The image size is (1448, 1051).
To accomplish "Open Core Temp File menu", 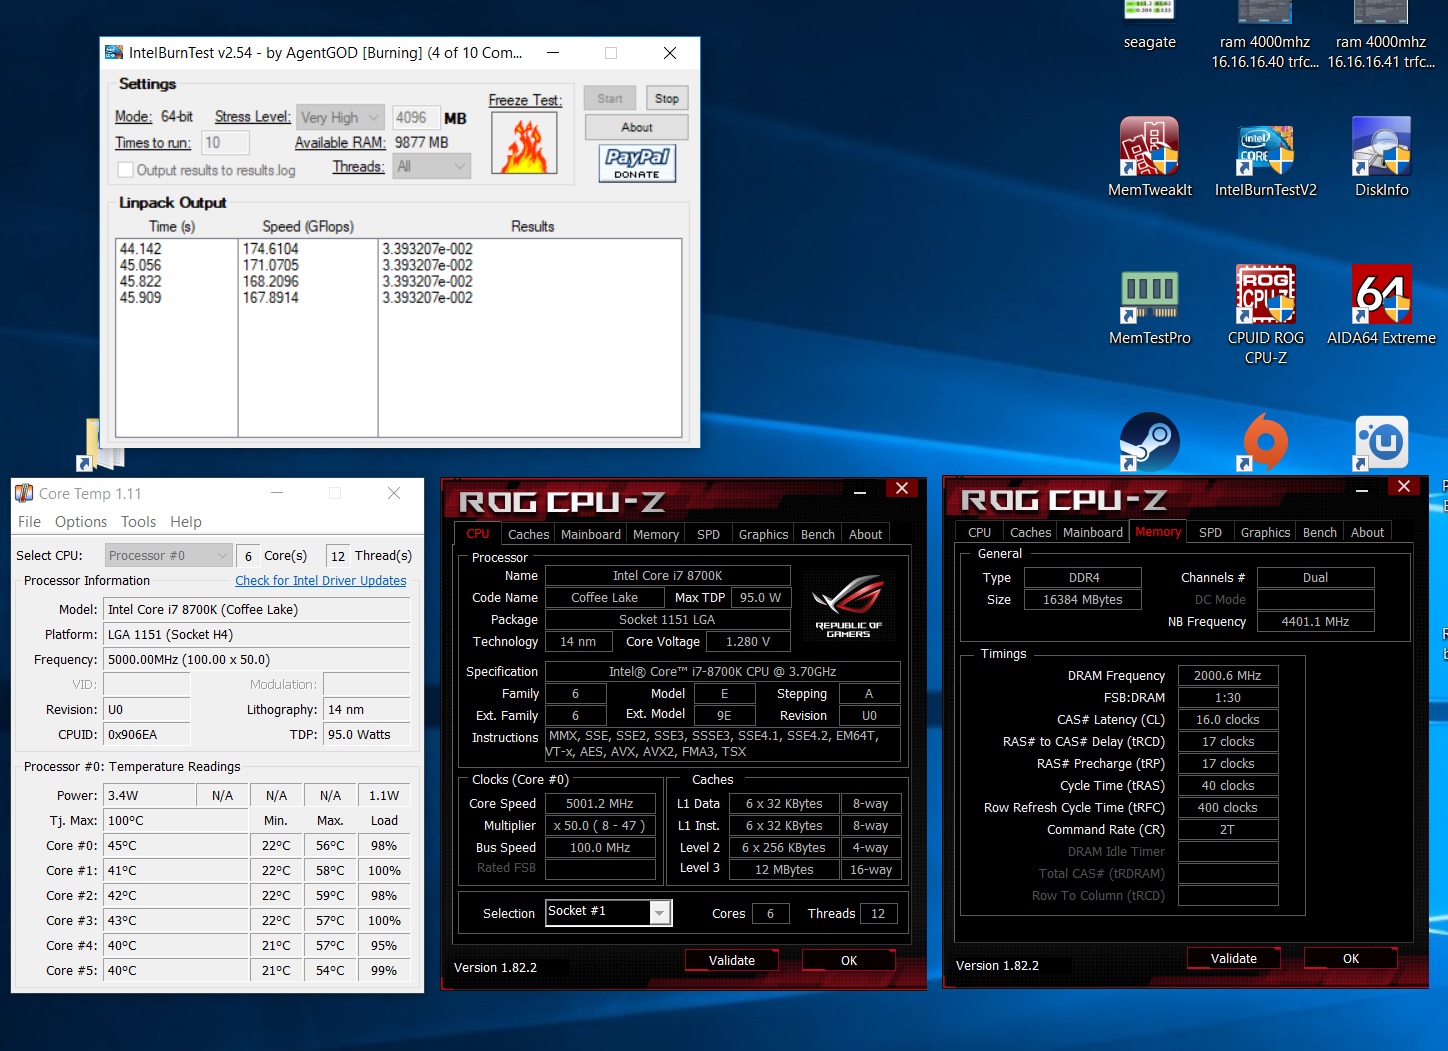I will (x=29, y=522).
